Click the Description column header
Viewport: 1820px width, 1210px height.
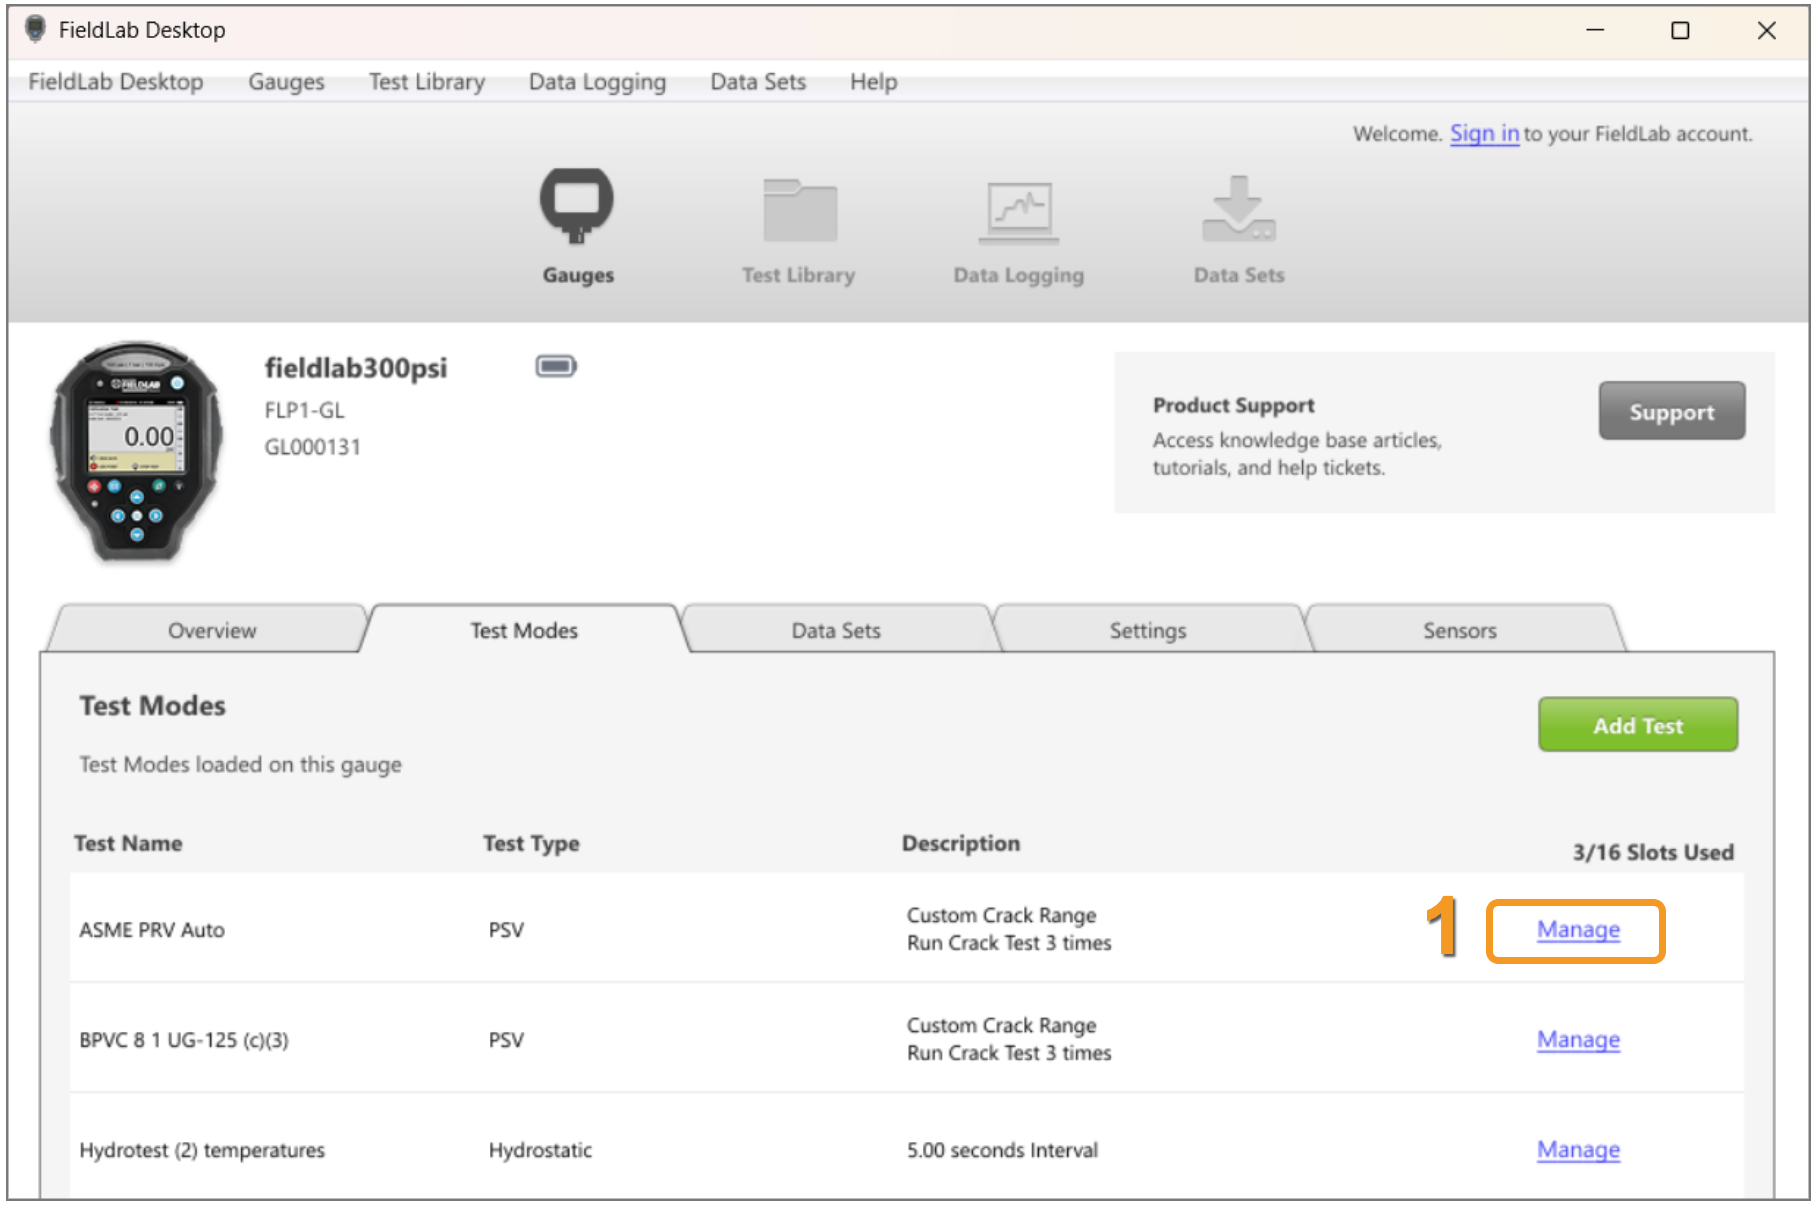pos(961,843)
